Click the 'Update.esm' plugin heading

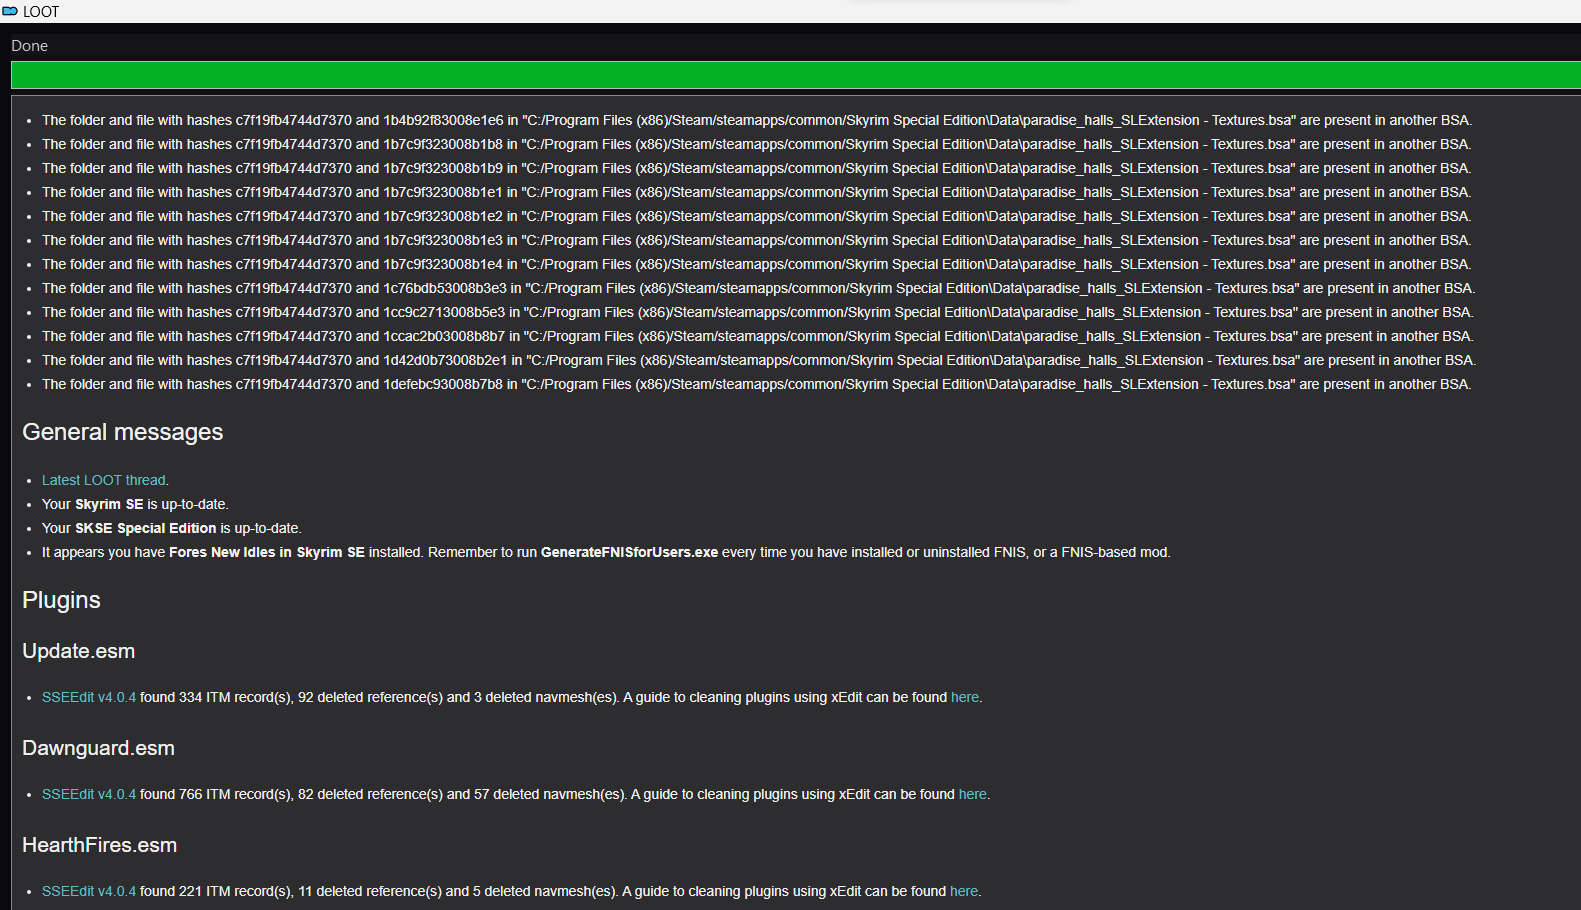pos(79,651)
